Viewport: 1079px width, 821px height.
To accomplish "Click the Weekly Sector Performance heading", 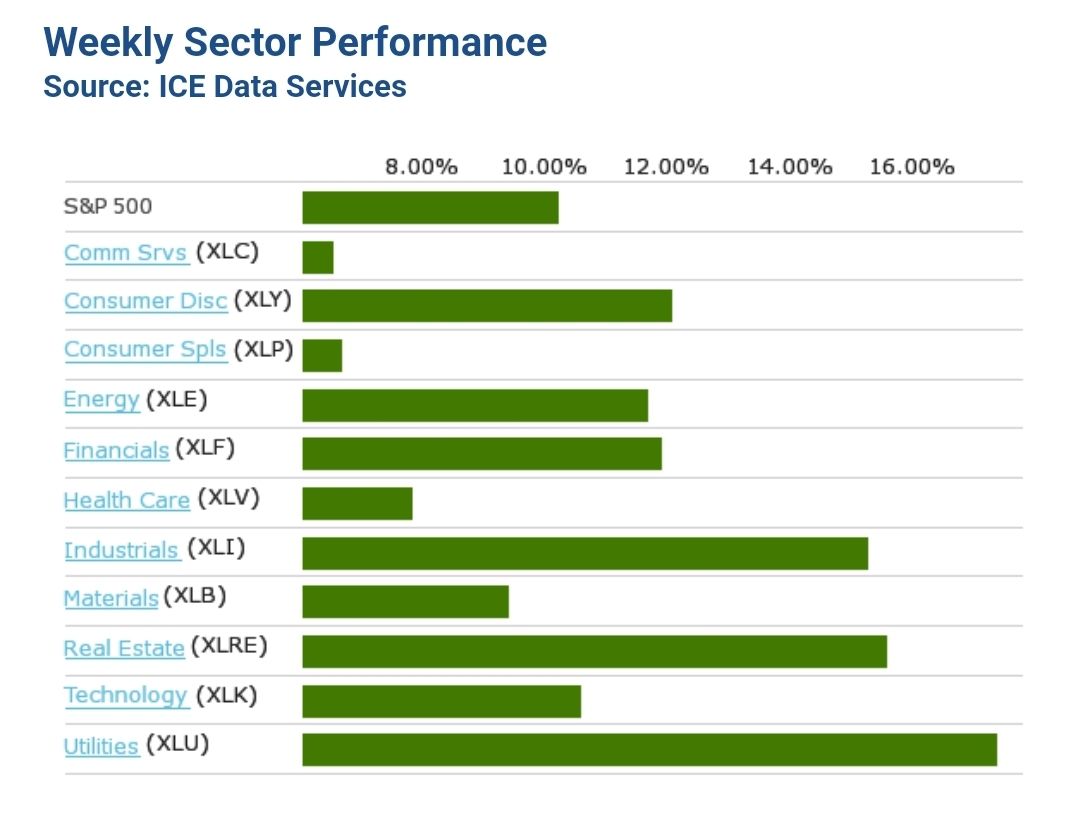I will (x=295, y=43).
